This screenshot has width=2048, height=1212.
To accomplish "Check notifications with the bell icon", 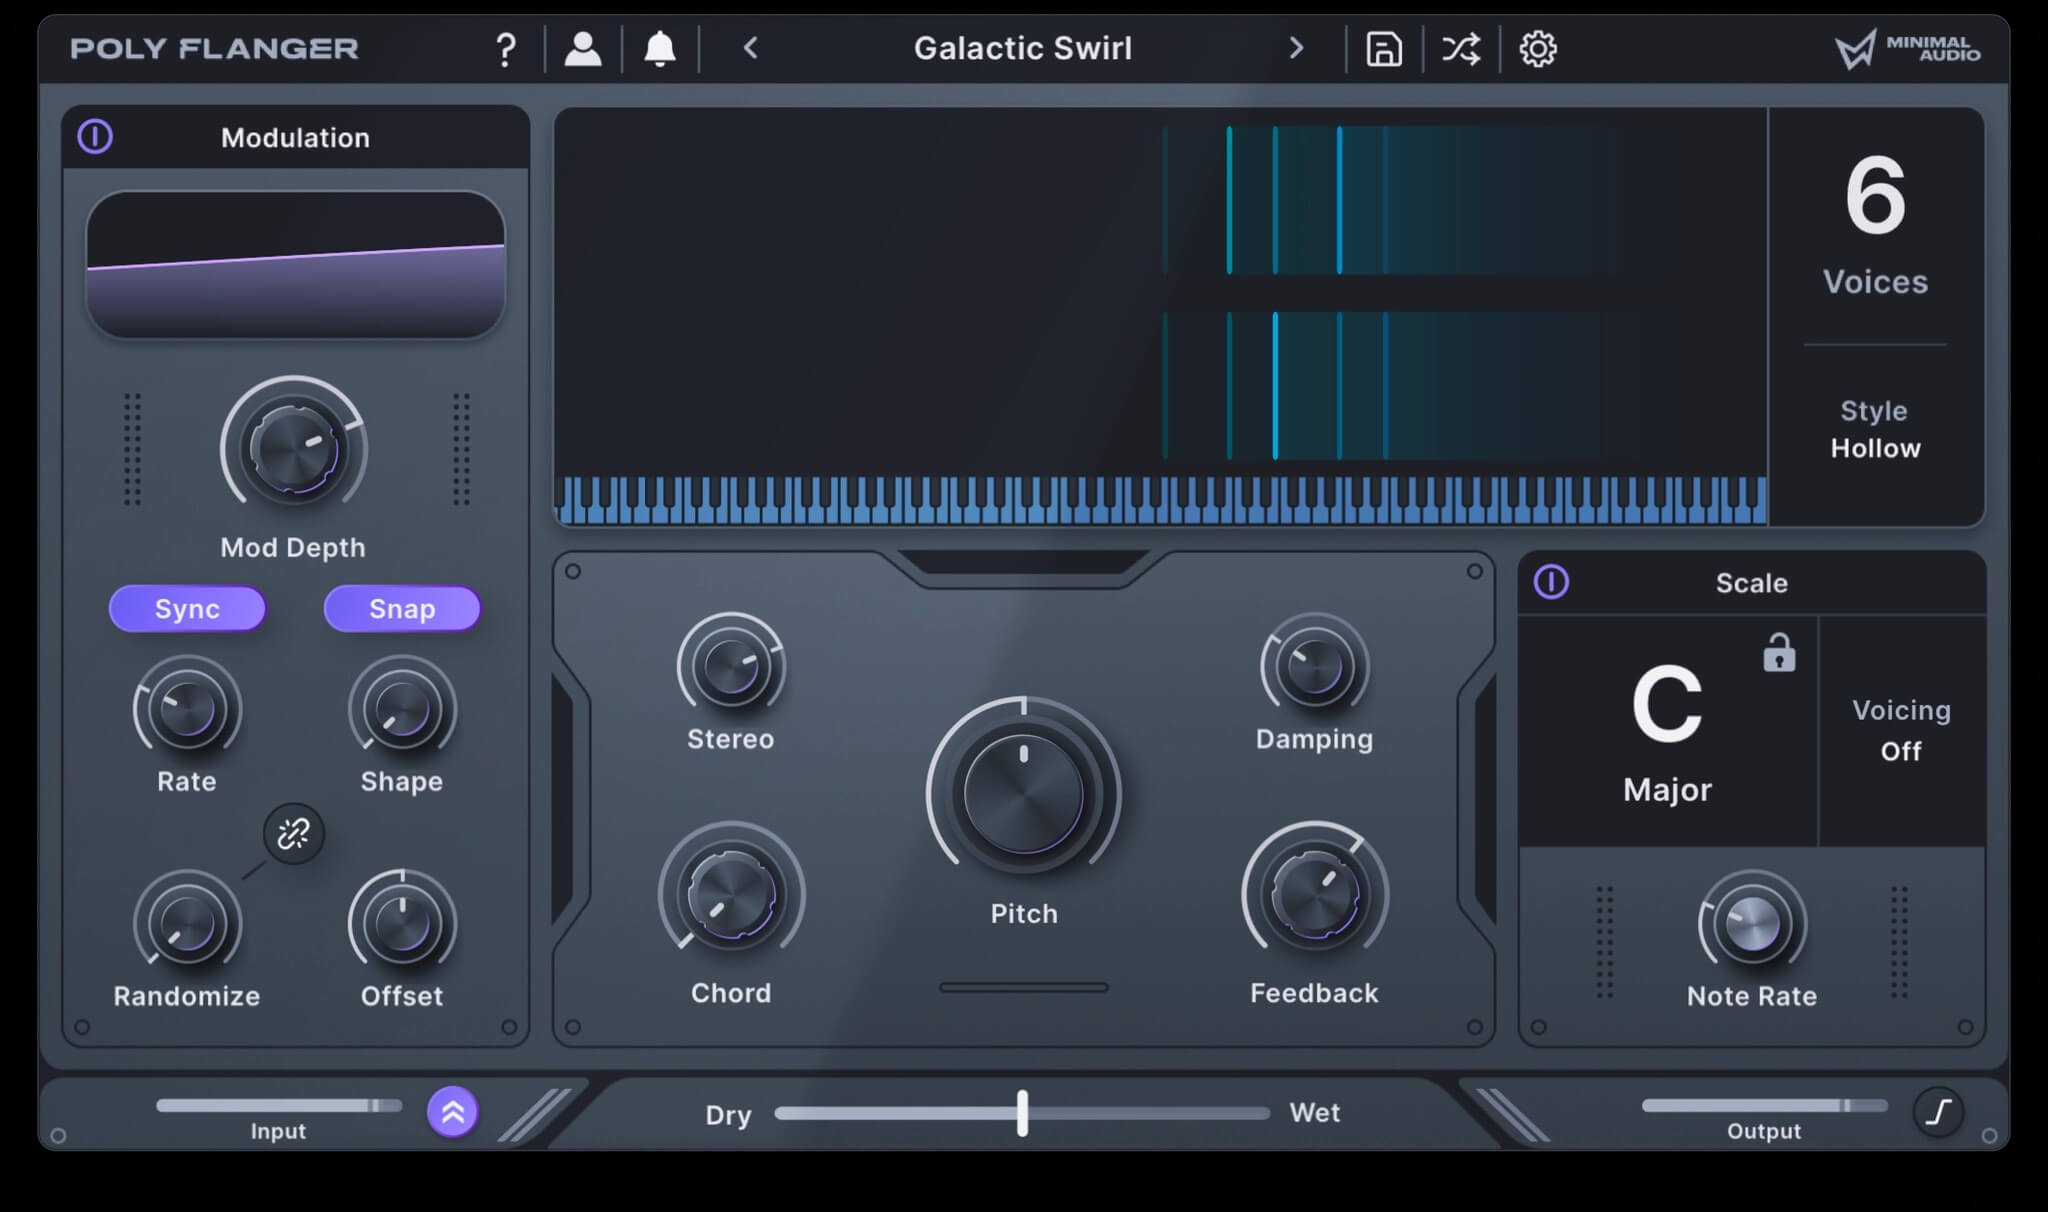I will [x=659, y=47].
